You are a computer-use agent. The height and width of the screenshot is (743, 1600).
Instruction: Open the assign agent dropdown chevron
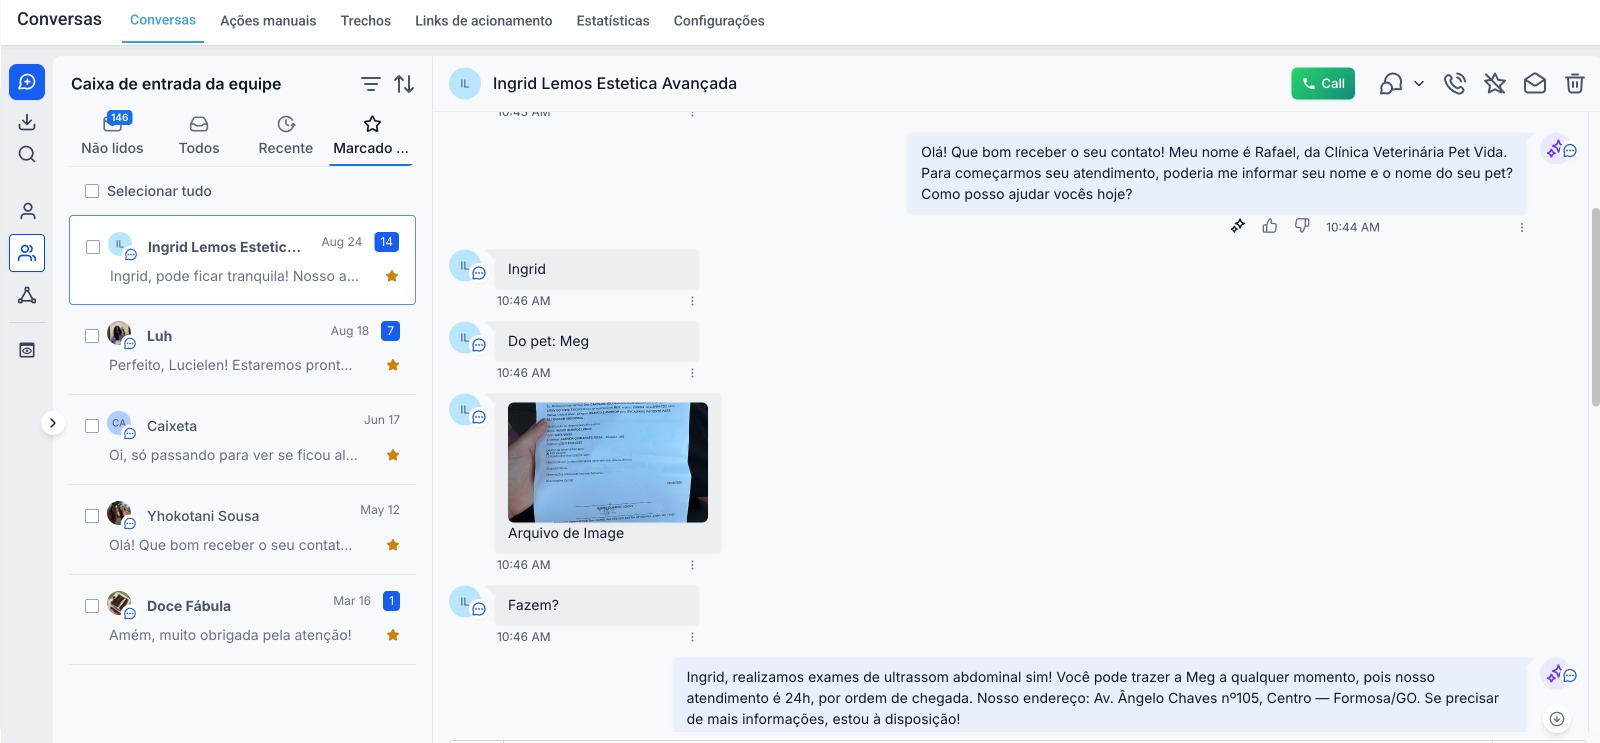(1419, 84)
